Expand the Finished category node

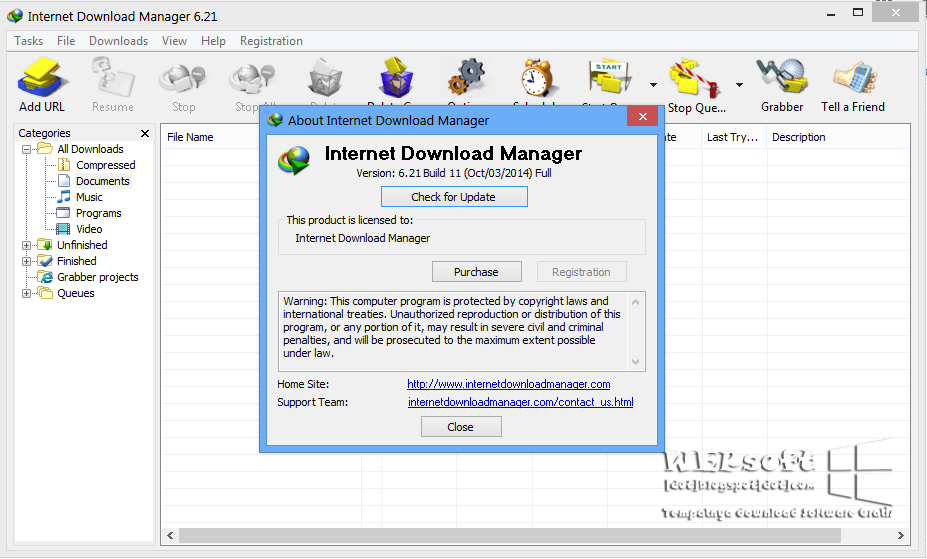pos(26,261)
